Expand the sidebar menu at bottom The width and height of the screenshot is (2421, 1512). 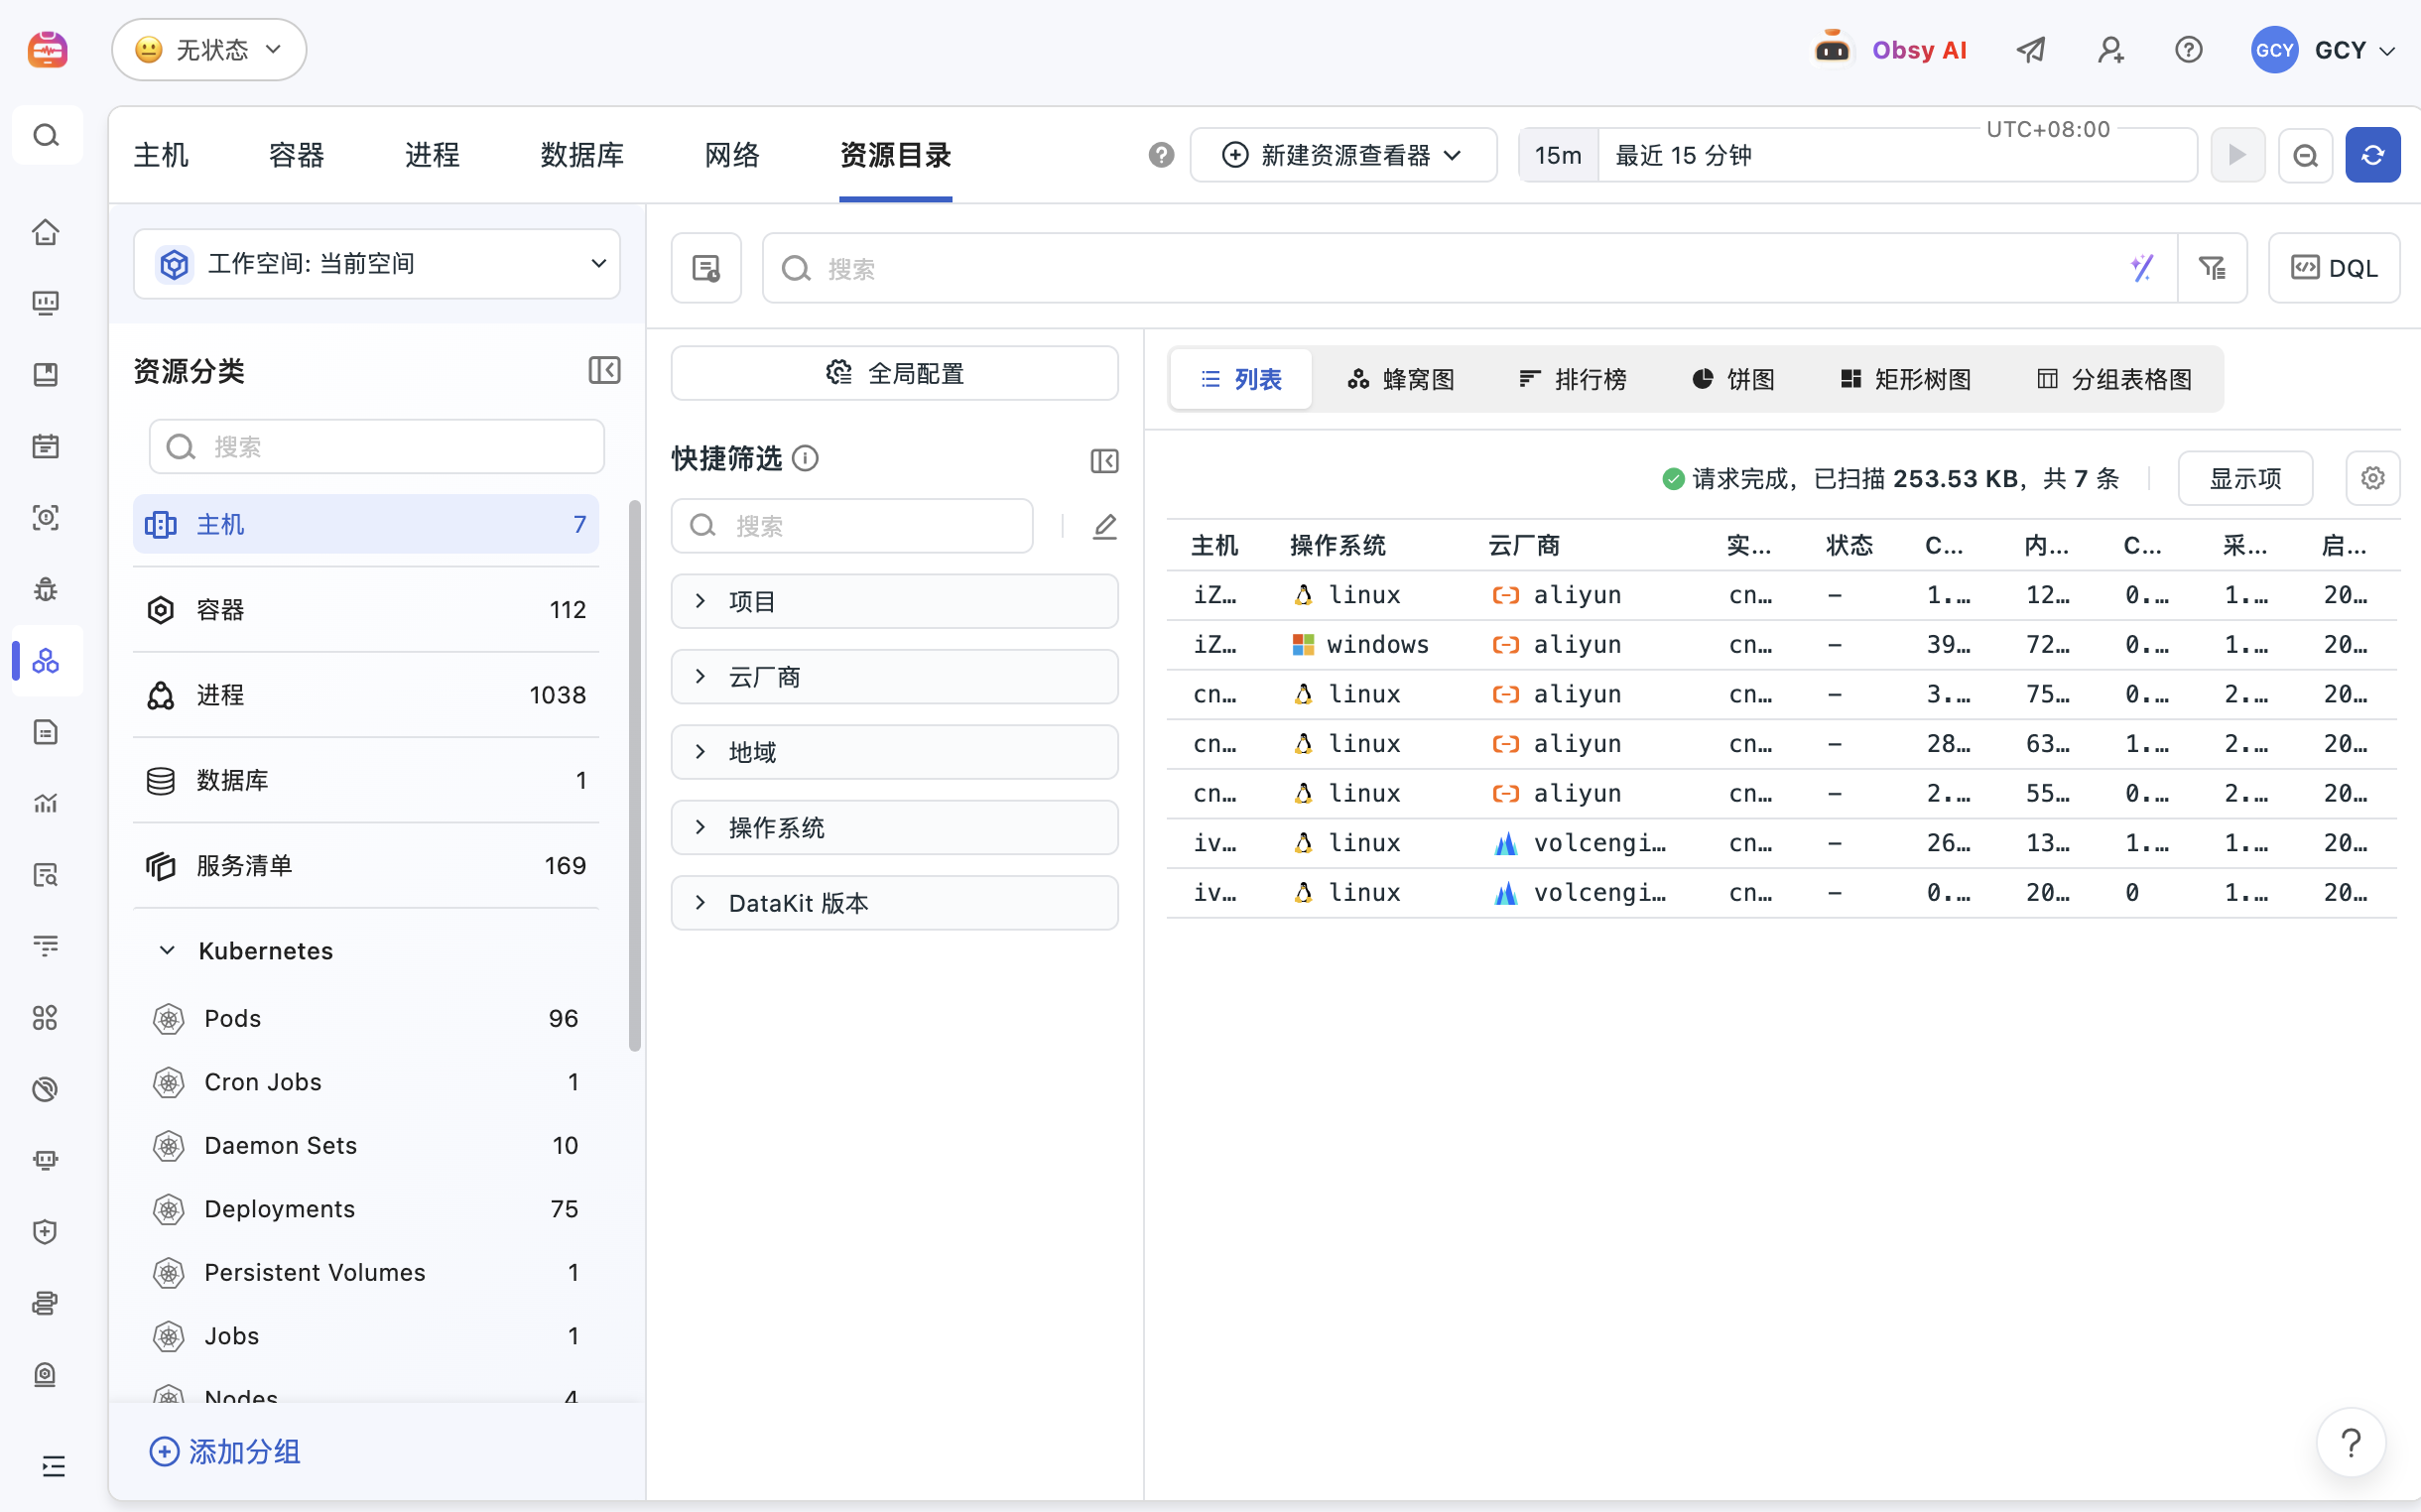[53, 1466]
